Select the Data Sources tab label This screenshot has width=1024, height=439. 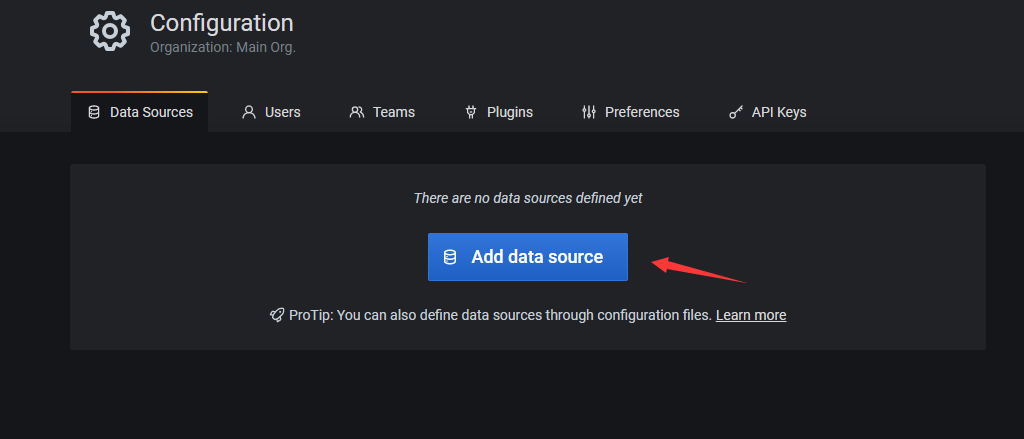pyautogui.click(x=151, y=112)
